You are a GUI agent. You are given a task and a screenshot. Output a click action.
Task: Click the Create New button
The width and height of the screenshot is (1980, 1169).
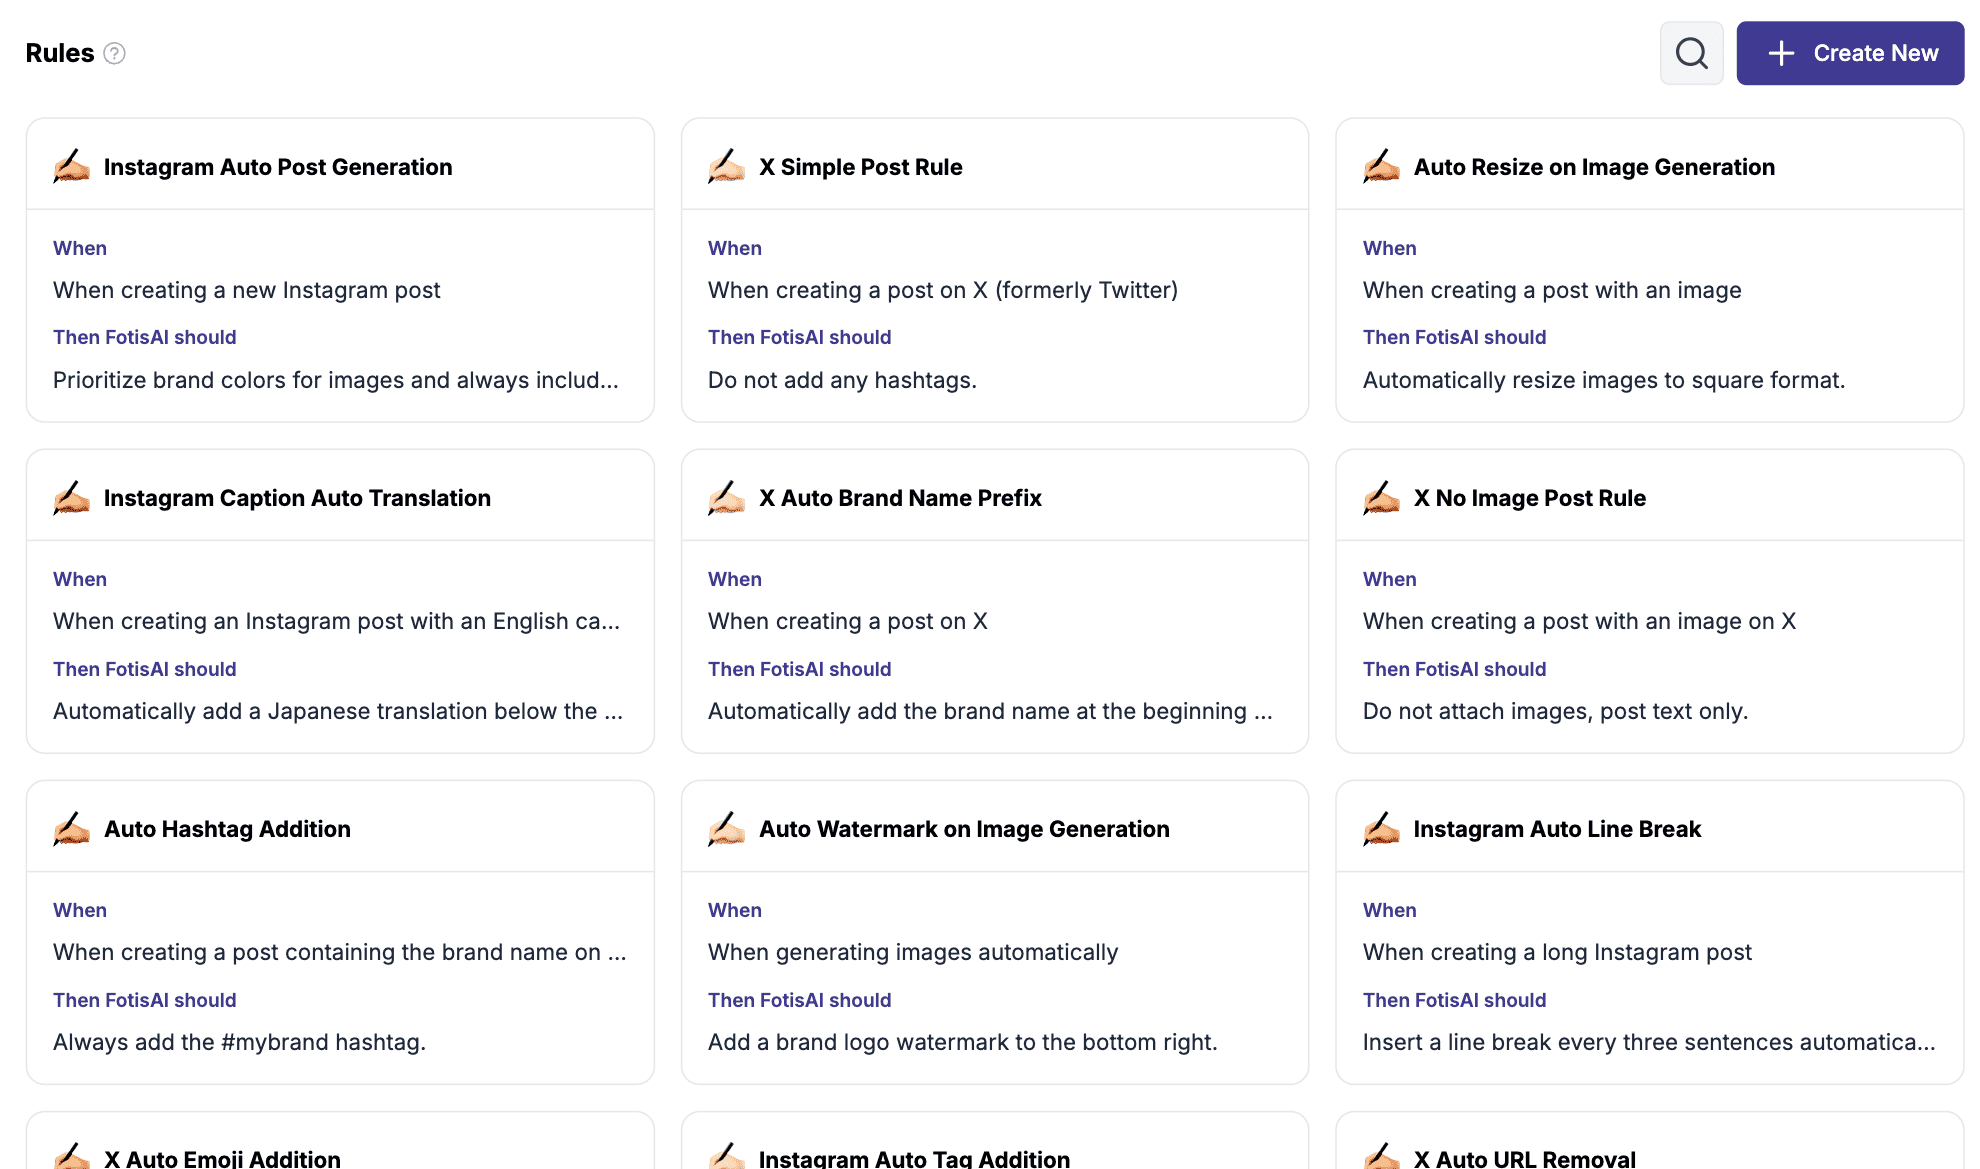pos(1850,53)
